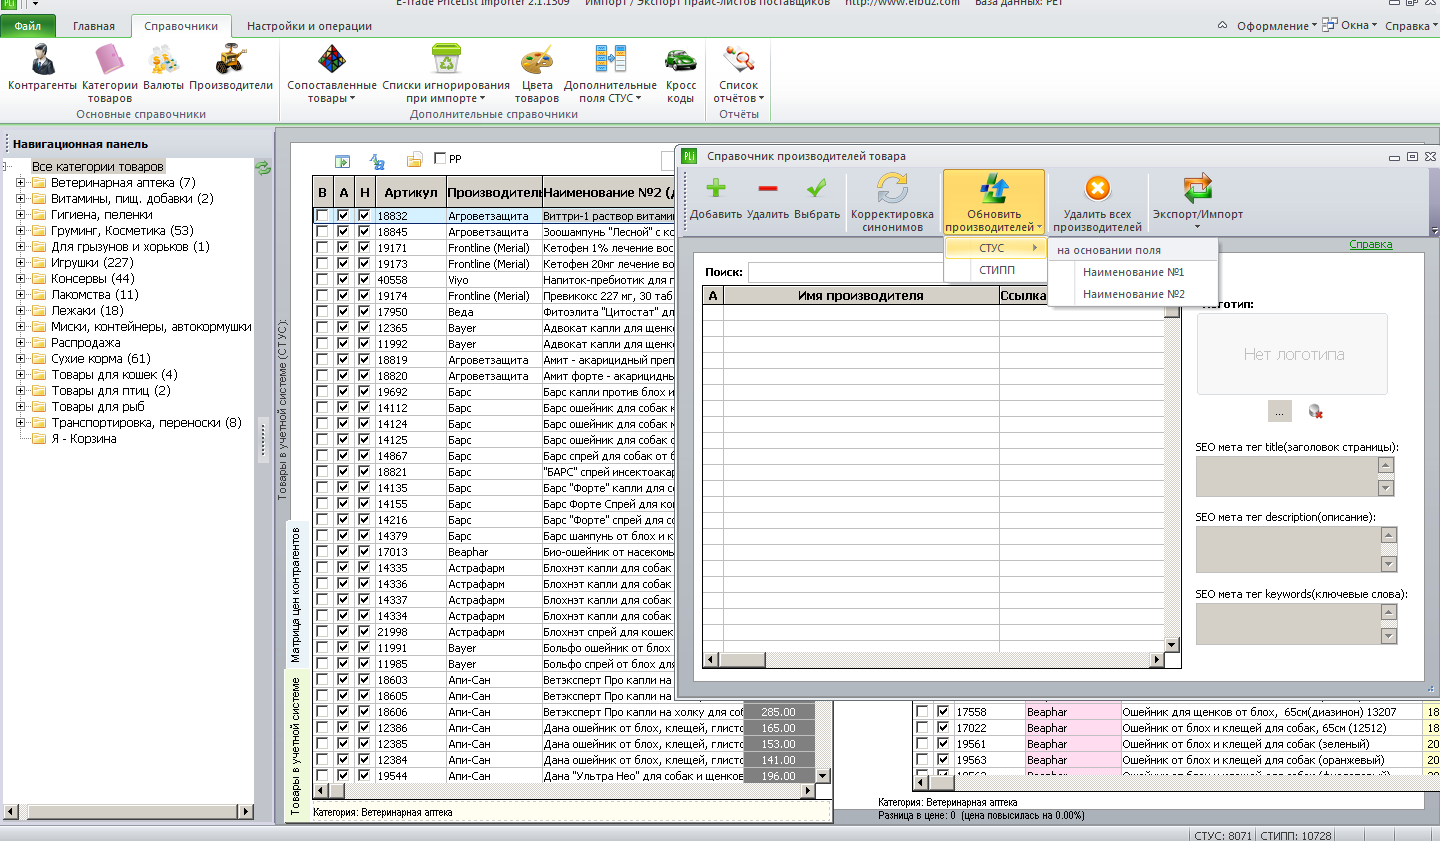Image resolution: width=1440 pixels, height=841 pixels.
Task: Click the navigation panel horizontal scrollbar
Action: tap(127, 811)
